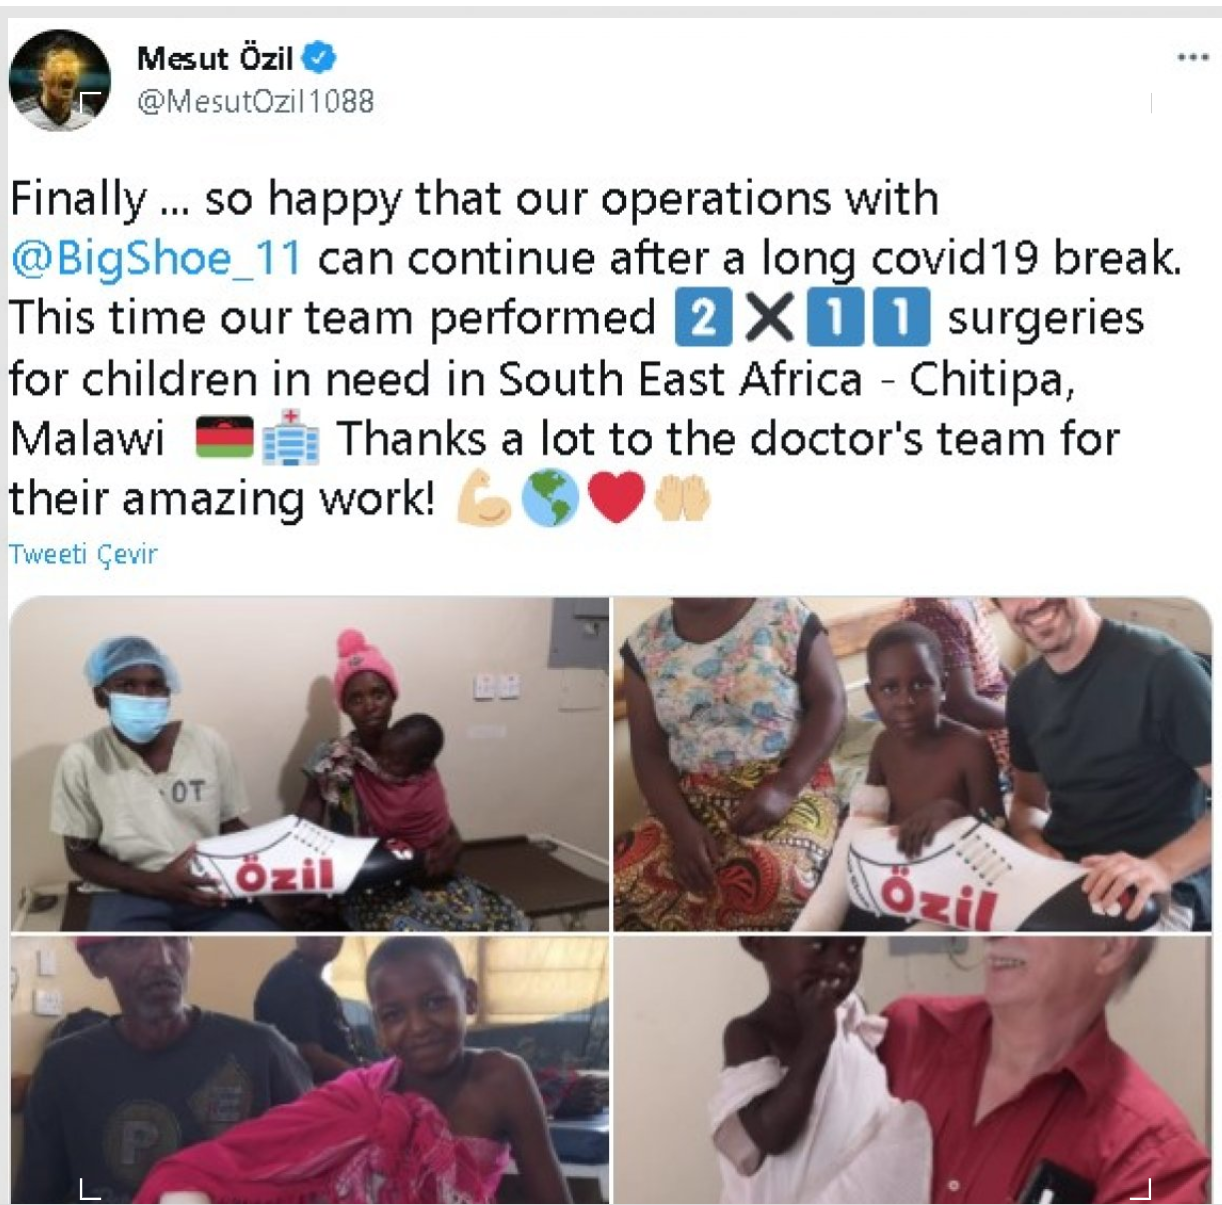Click the red heart emoji
This screenshot has height=1205, width=1222.
point(616,498)
